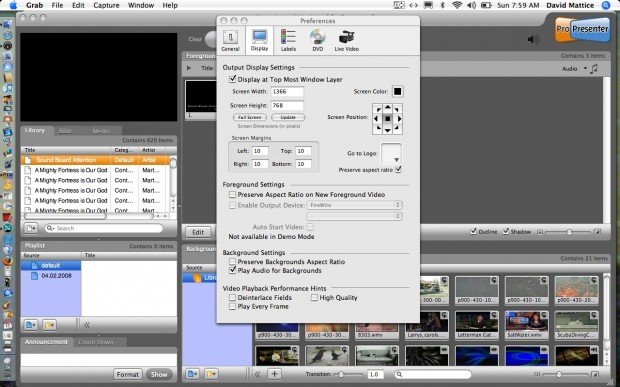The image size is (620, 387).
Task: Adjust the foreground thumbnail size slider
Action: click(569, 232)
